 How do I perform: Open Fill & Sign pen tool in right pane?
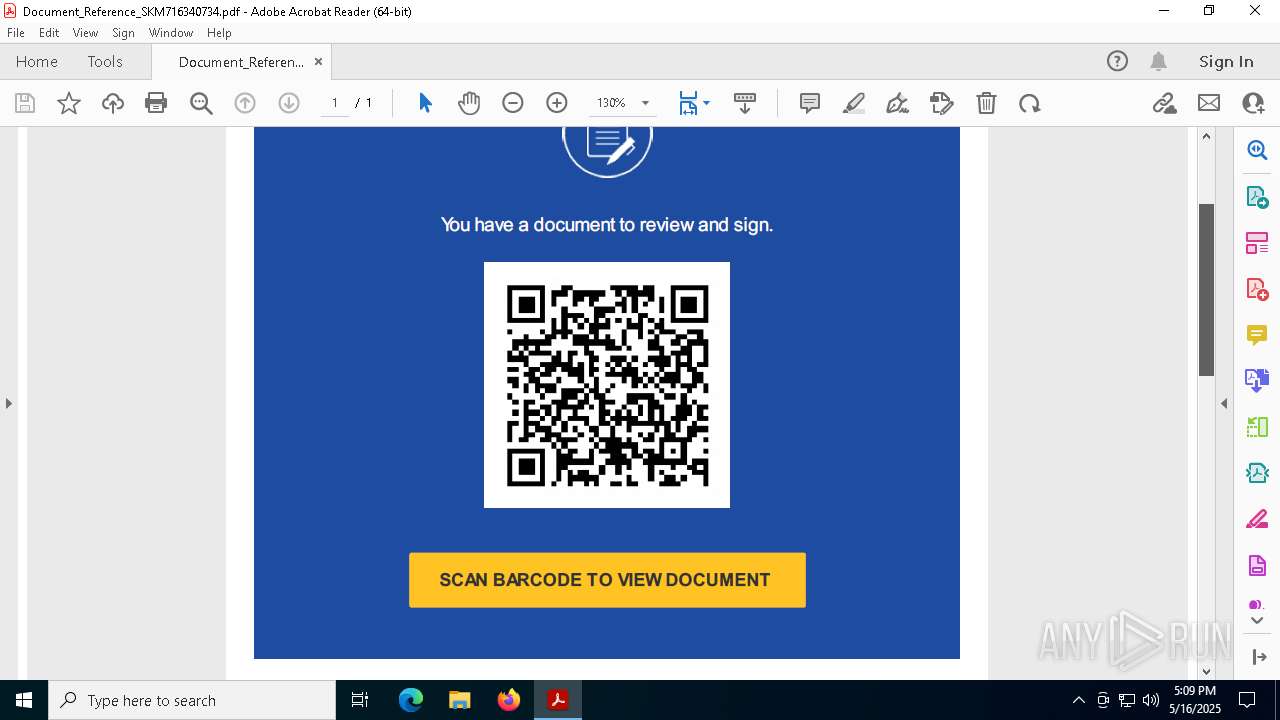[x=1257, y=519]
